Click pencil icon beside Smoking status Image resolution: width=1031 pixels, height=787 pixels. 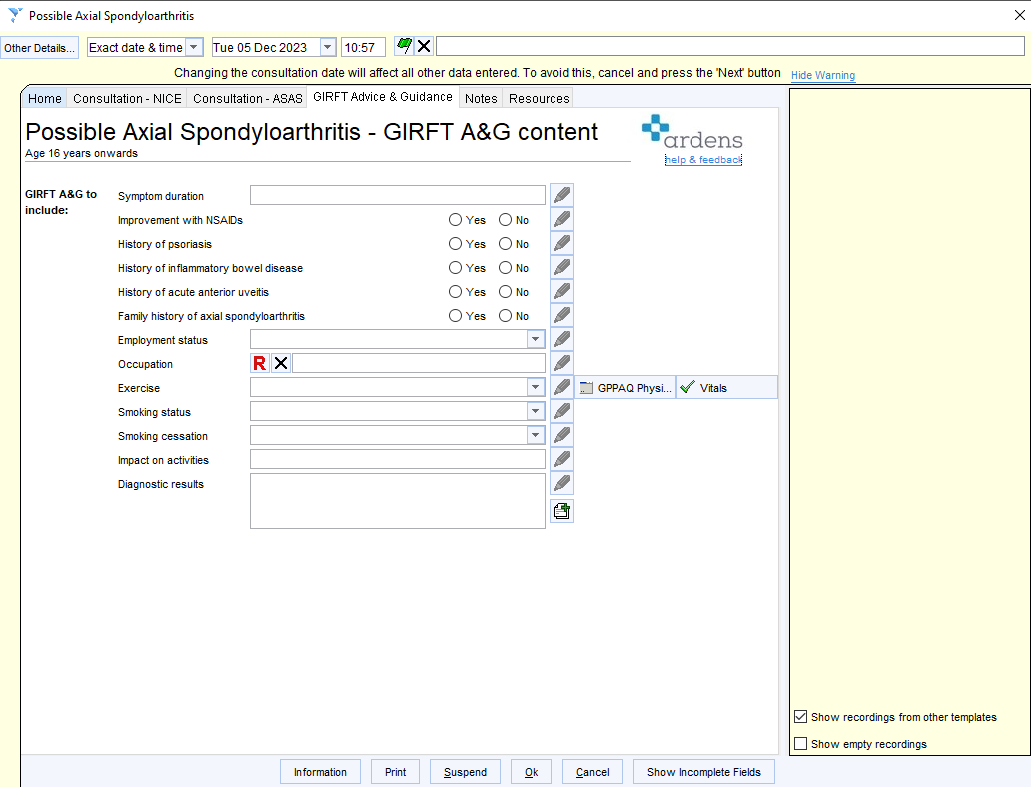[562, 411]
